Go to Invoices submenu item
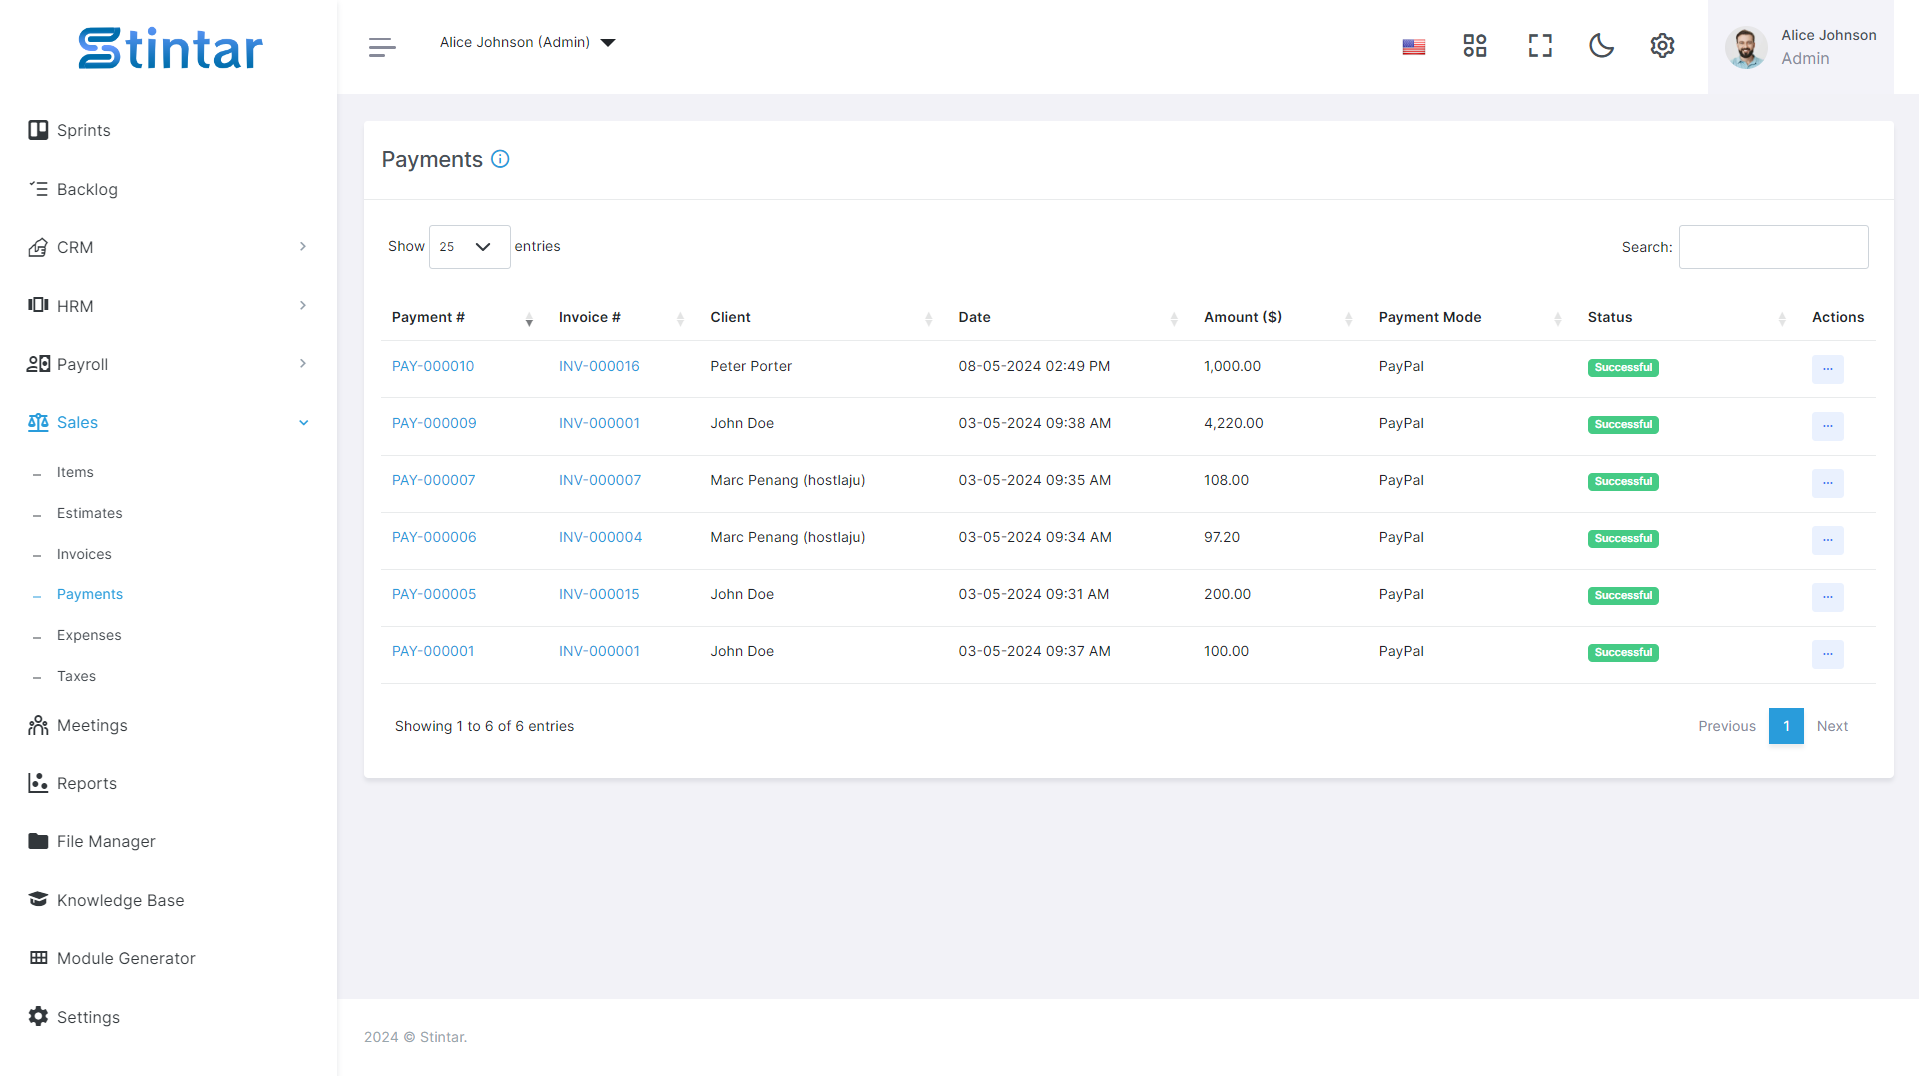This screenshot has width=1919, height=1076. pos(84,554)
